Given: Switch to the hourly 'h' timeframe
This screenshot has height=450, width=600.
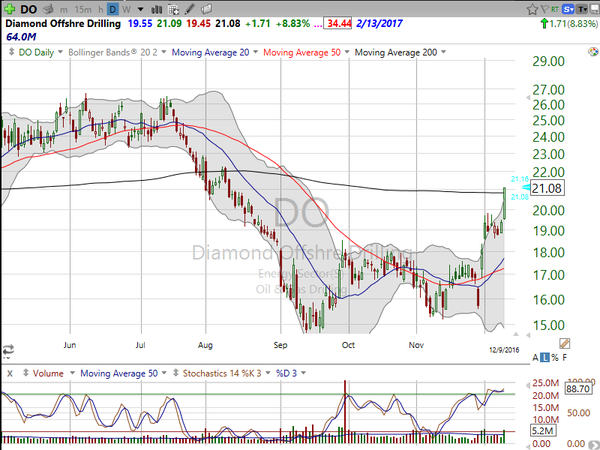Looking at the screenshot, I should 101,9.
